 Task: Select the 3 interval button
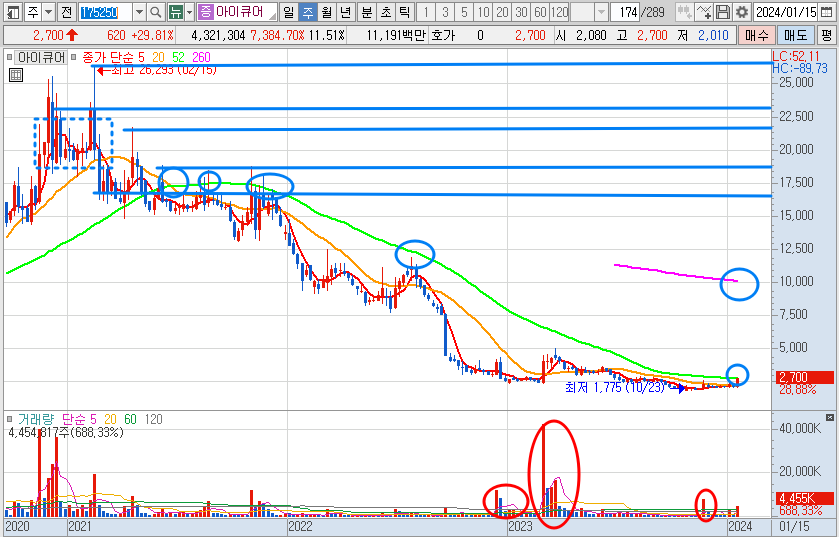point(445,12)
